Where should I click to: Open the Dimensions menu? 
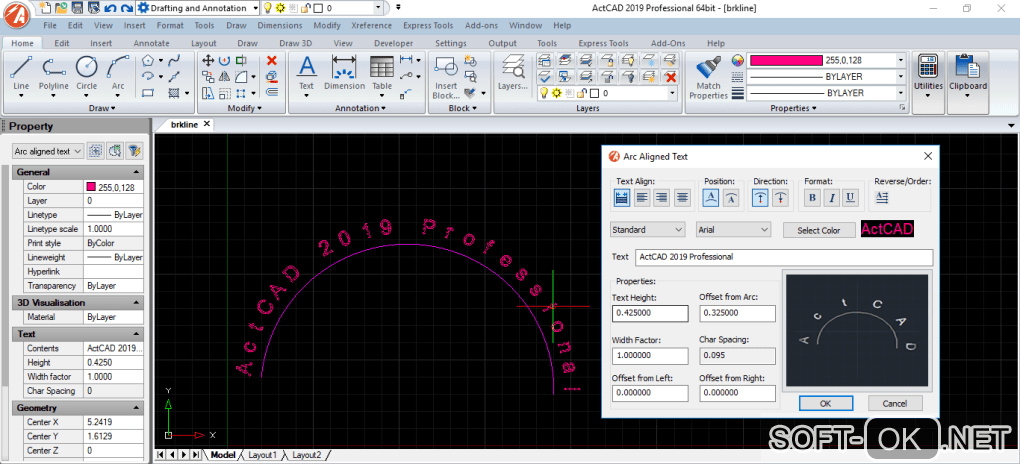tap(280, 25)
